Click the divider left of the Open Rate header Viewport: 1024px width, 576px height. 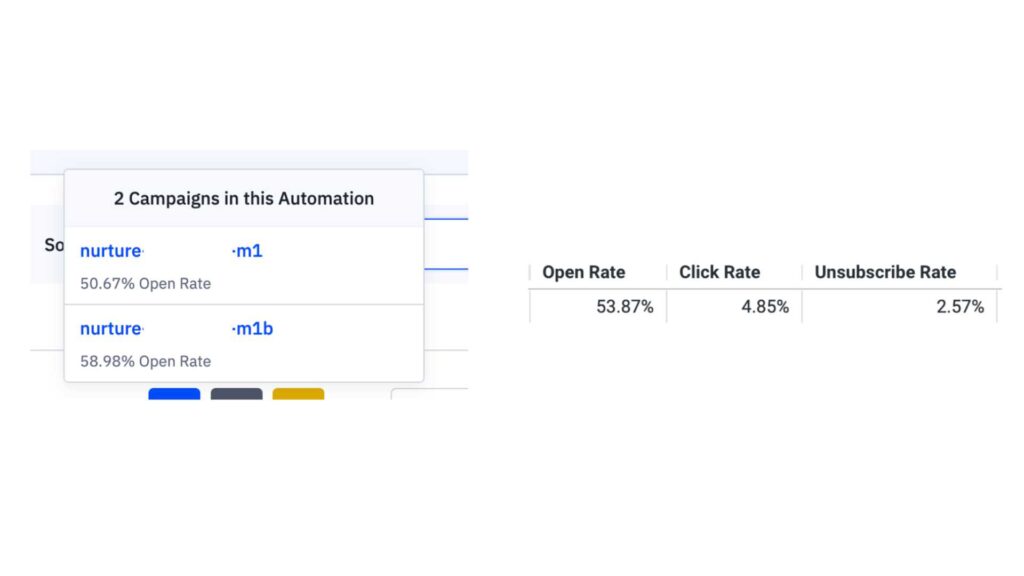click(530, 272)
